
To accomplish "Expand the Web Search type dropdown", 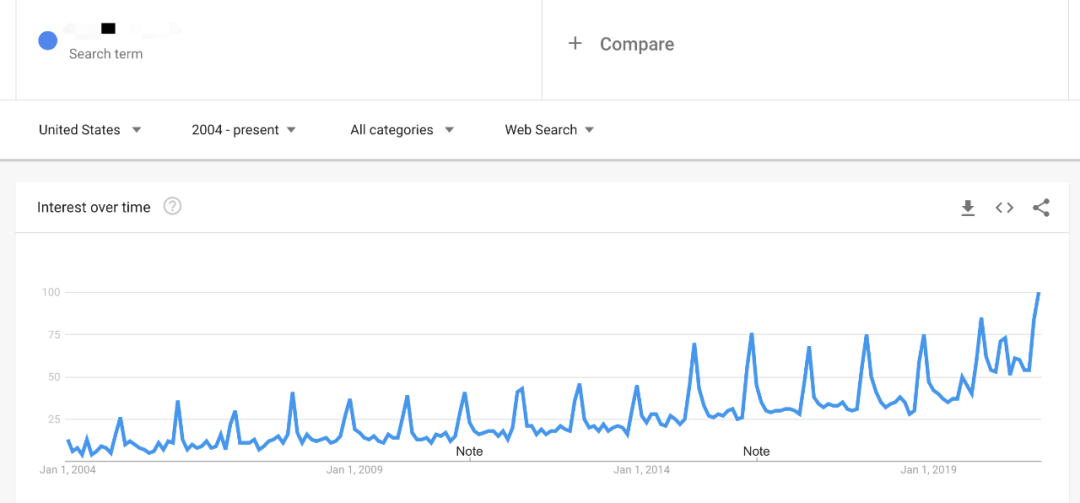I will pyautogui.click(x=549, y=130).
